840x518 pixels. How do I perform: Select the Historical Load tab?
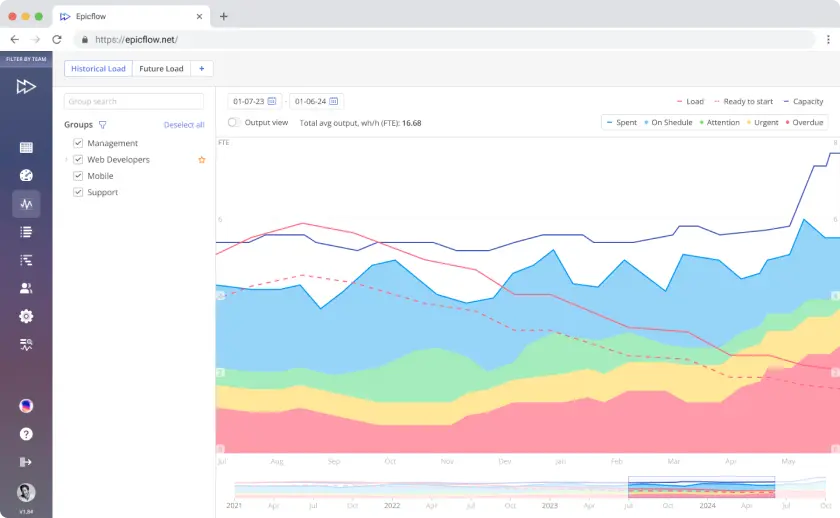pos(98,69)
